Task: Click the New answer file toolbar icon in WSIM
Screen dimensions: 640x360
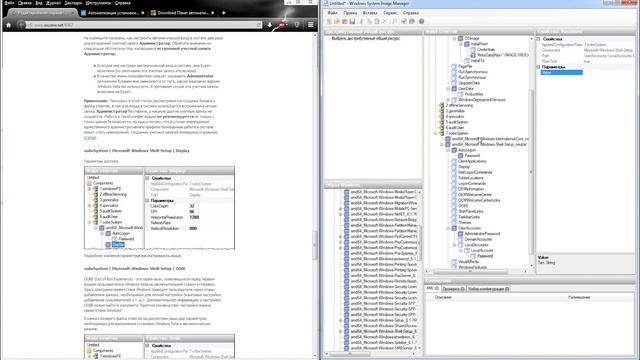Action: coord(329,21)
